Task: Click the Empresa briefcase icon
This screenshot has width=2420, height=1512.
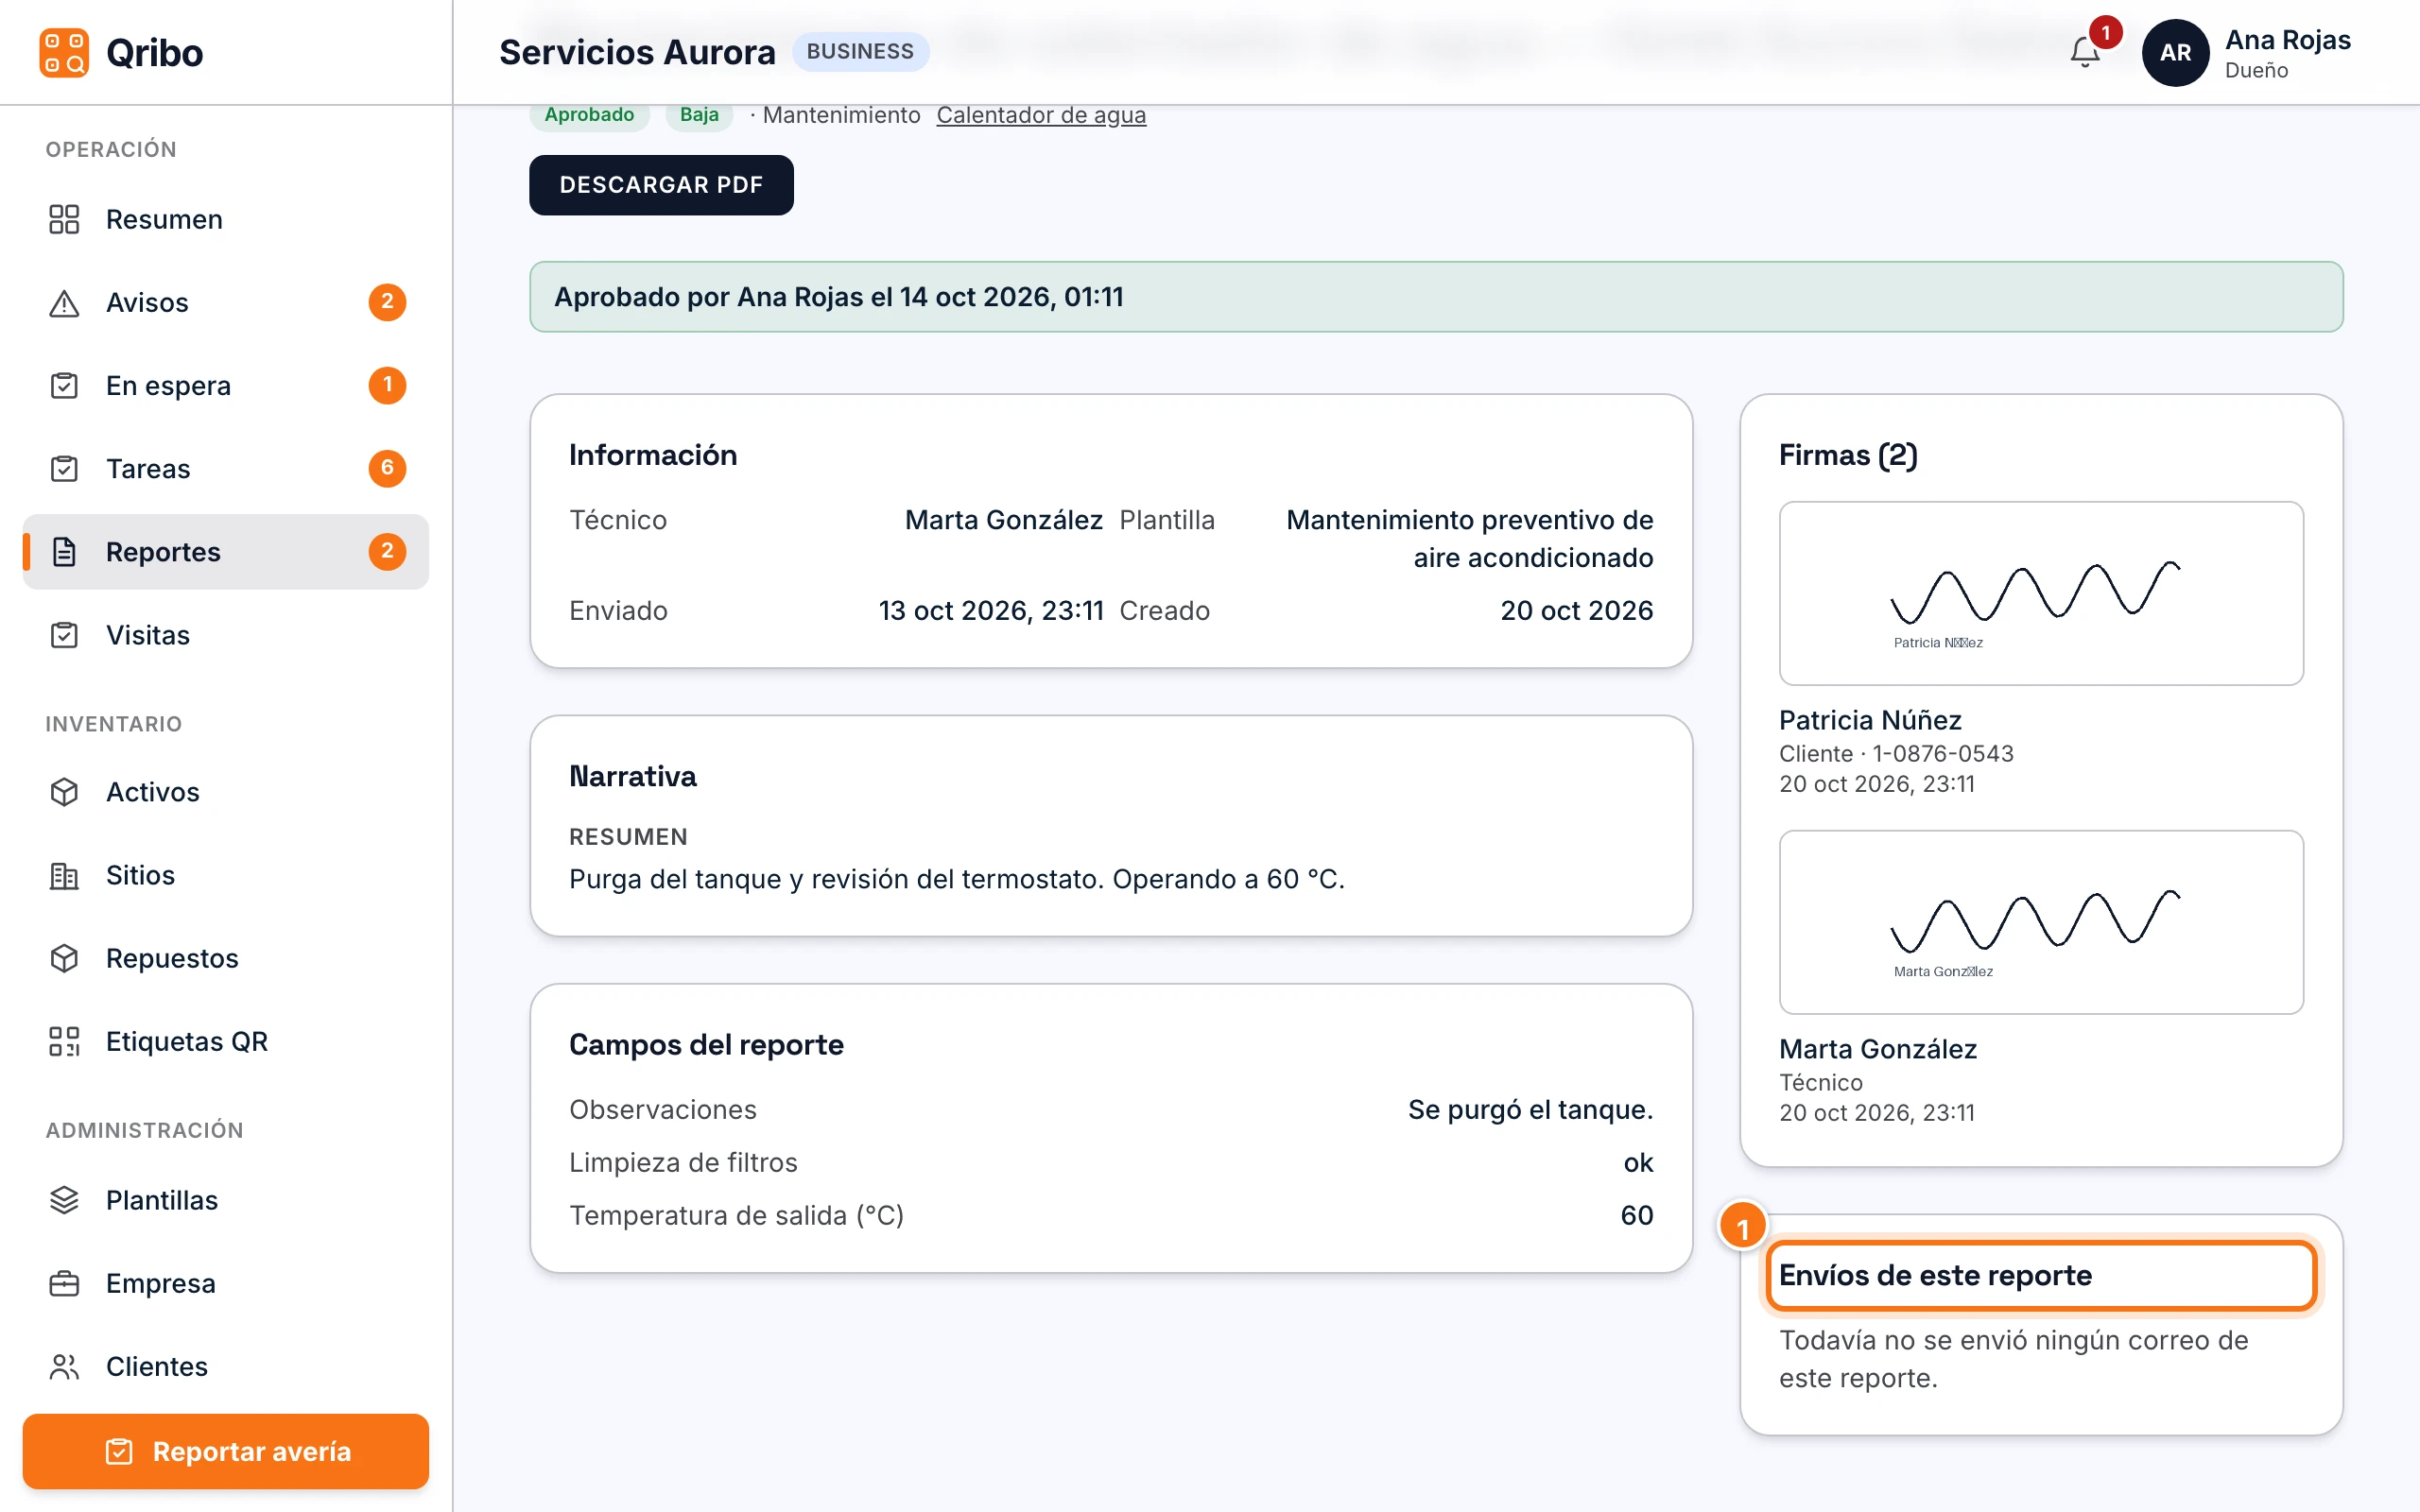Action: tap(64, 1282)
